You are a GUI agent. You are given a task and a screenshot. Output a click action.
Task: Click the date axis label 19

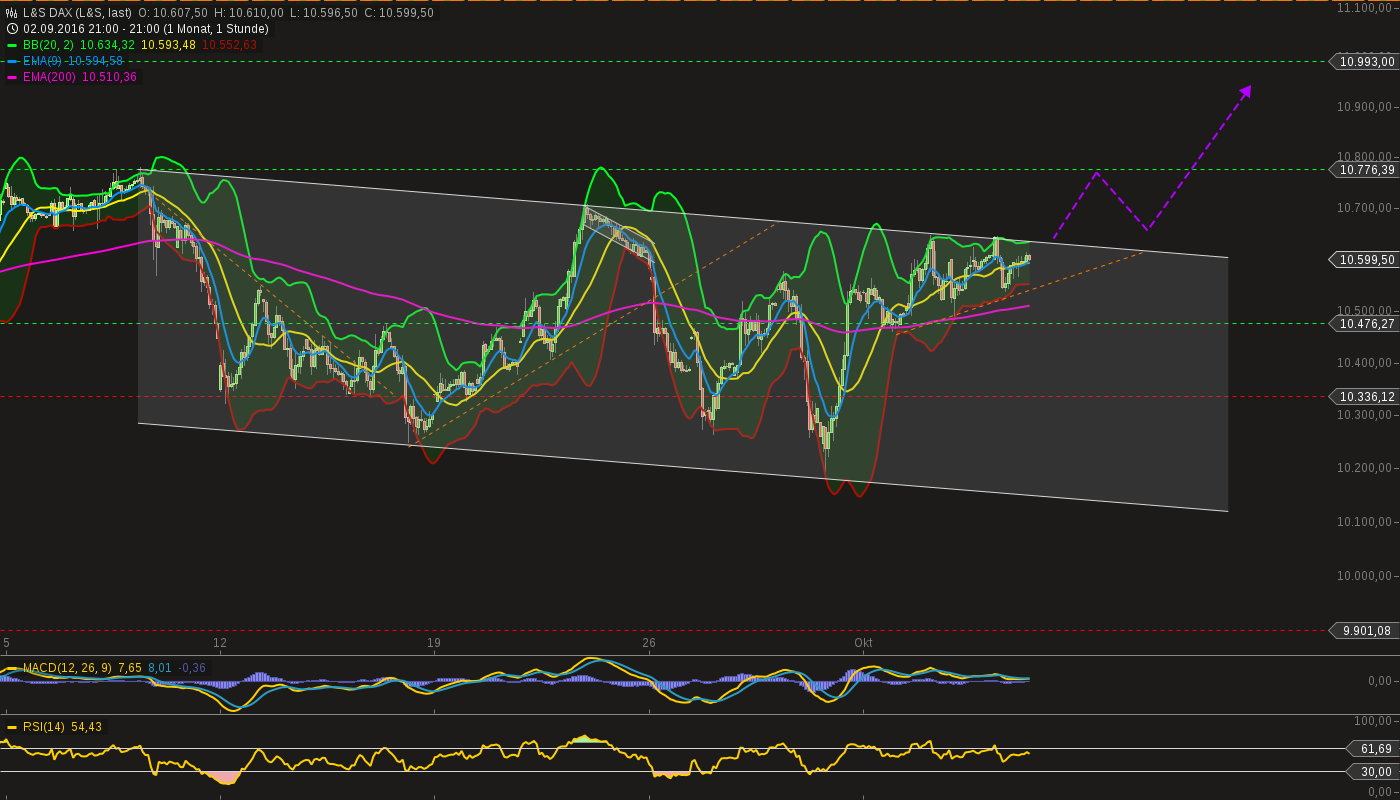(x=434, y=643)
